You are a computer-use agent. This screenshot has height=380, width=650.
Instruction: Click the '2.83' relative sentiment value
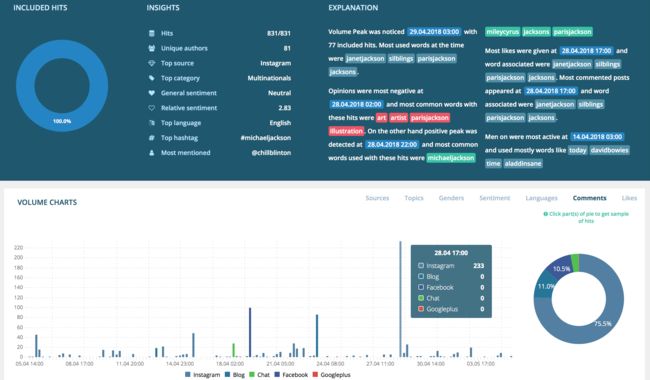(x=284, y=108)
